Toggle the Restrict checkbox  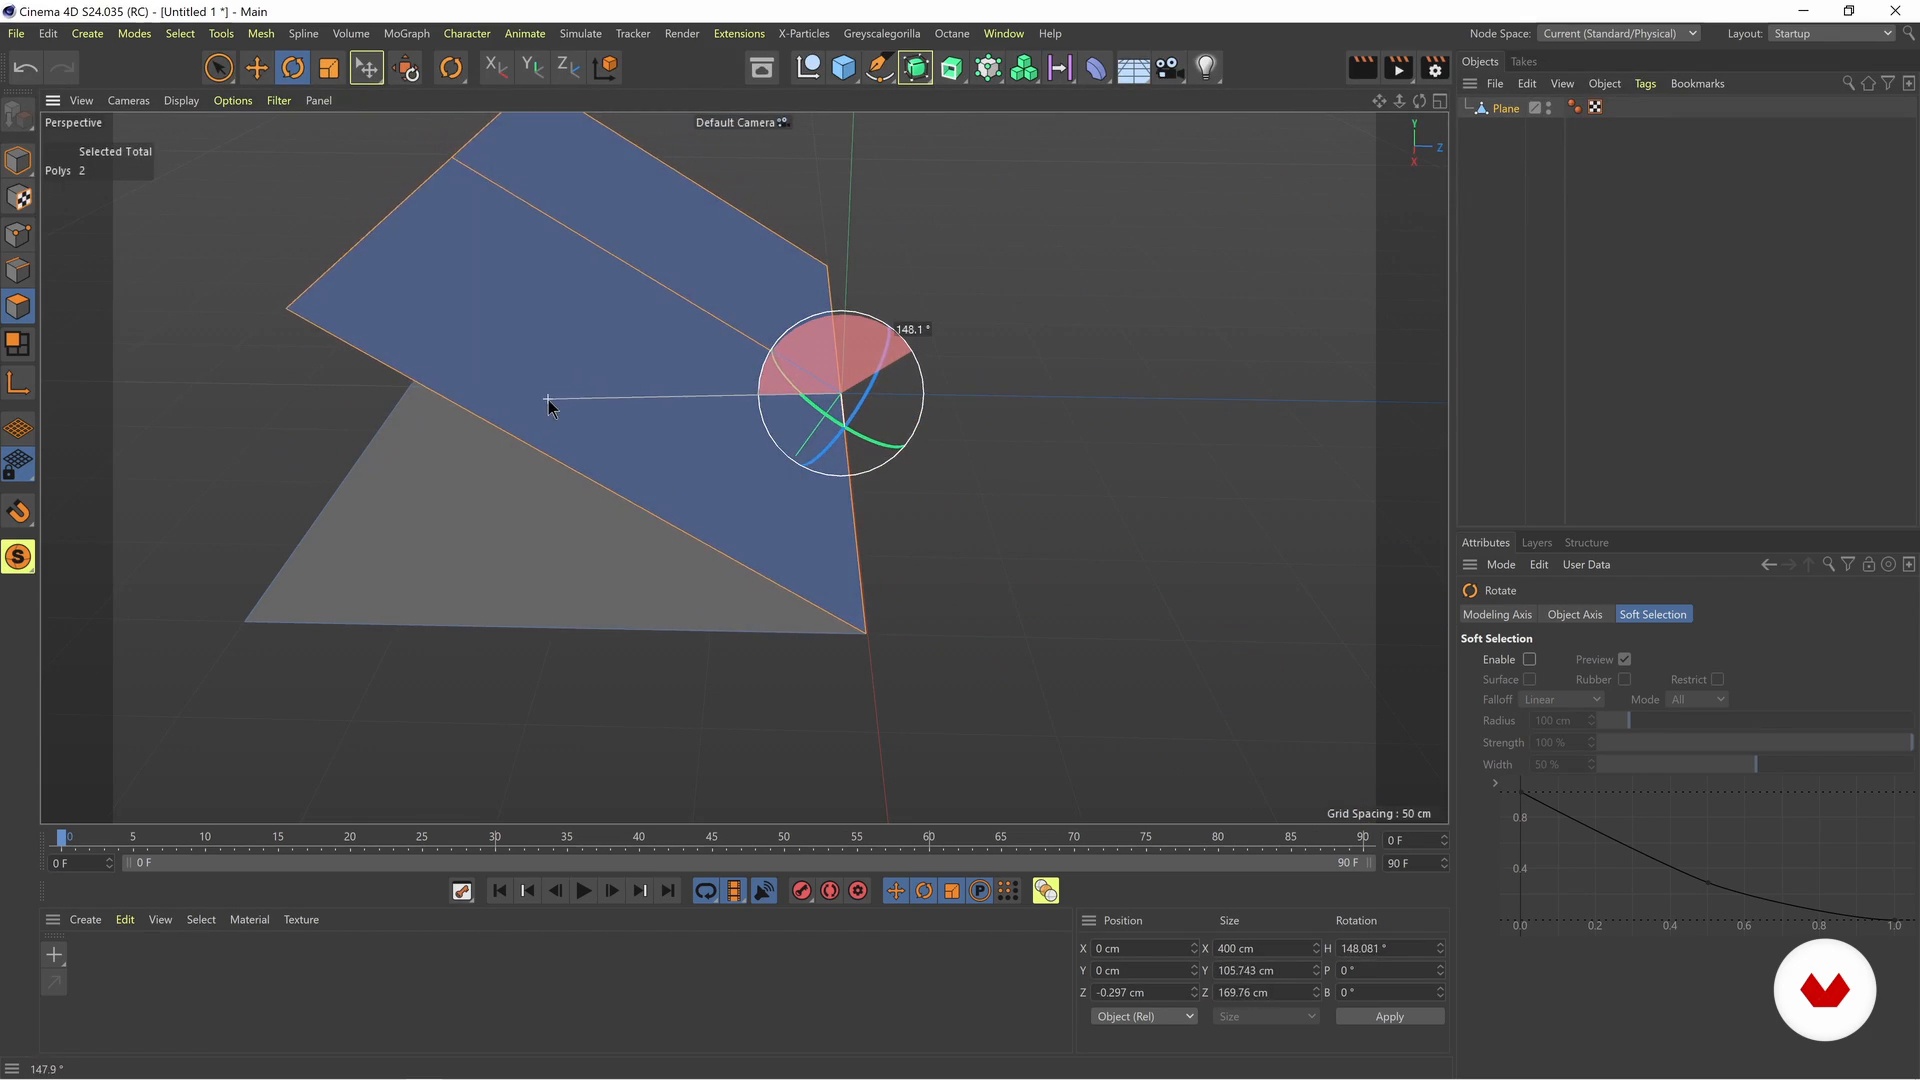coord(1717,679)
